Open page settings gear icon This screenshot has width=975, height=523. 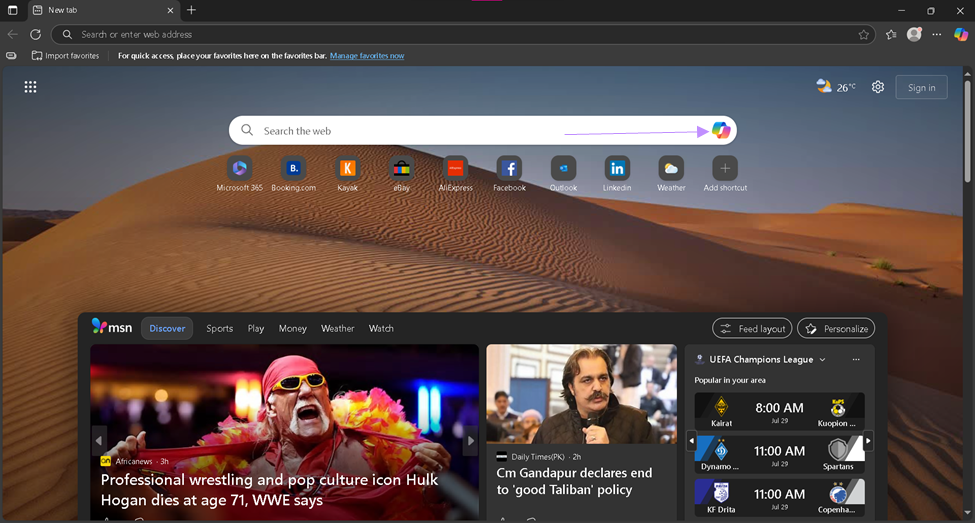[877, 87]
